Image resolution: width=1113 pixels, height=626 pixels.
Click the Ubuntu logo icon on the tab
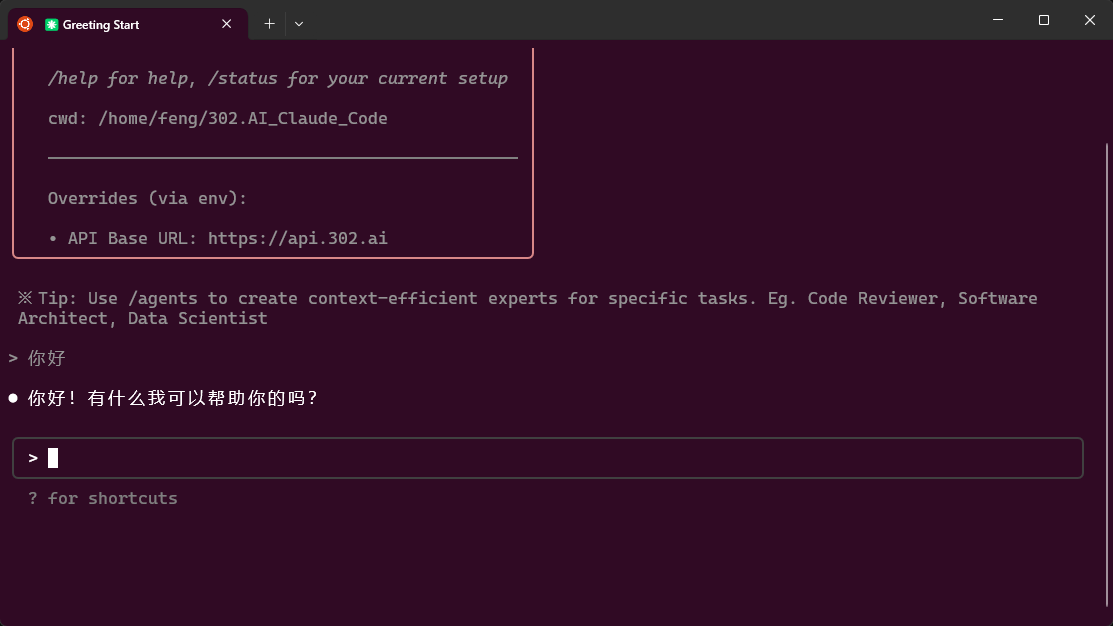[x=25, y=24]
